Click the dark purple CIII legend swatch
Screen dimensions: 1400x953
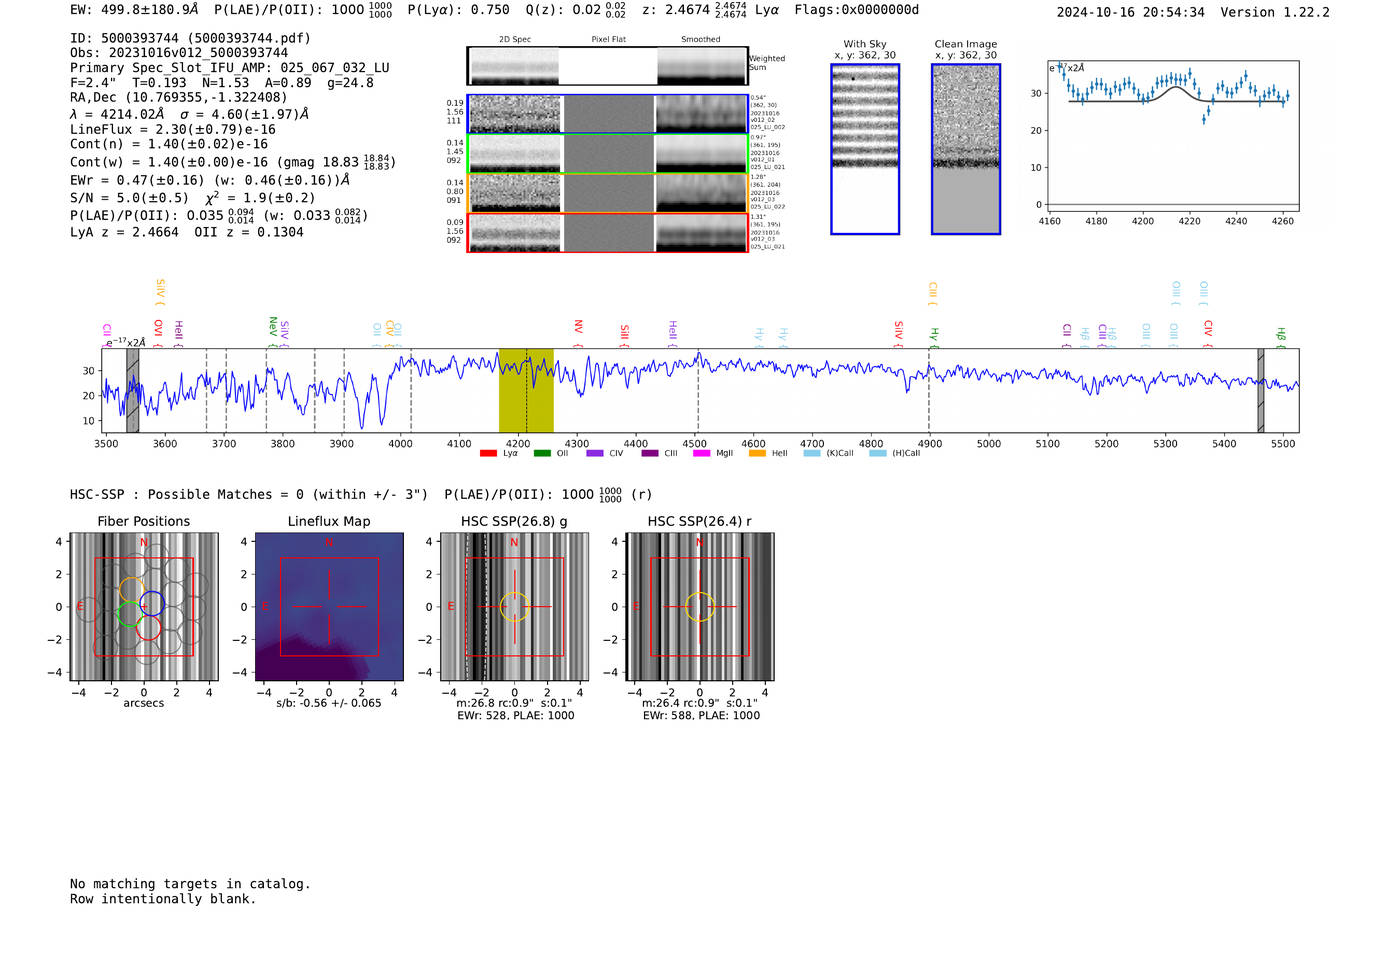click(650, 453)
